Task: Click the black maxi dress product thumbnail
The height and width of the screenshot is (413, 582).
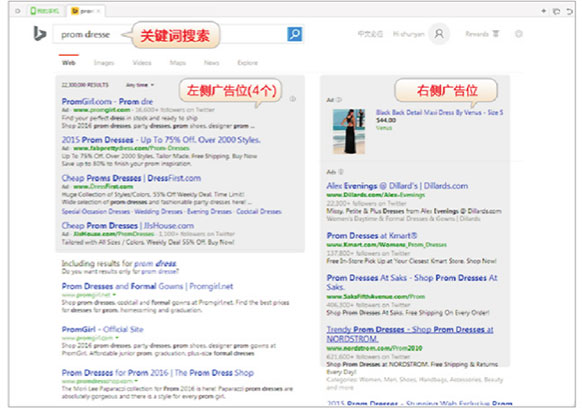Action: click(349, 131)
